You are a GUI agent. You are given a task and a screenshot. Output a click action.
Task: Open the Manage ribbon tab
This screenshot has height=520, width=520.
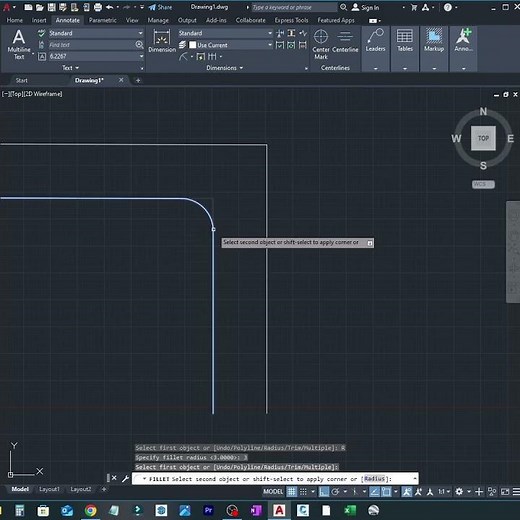point(158,20)
